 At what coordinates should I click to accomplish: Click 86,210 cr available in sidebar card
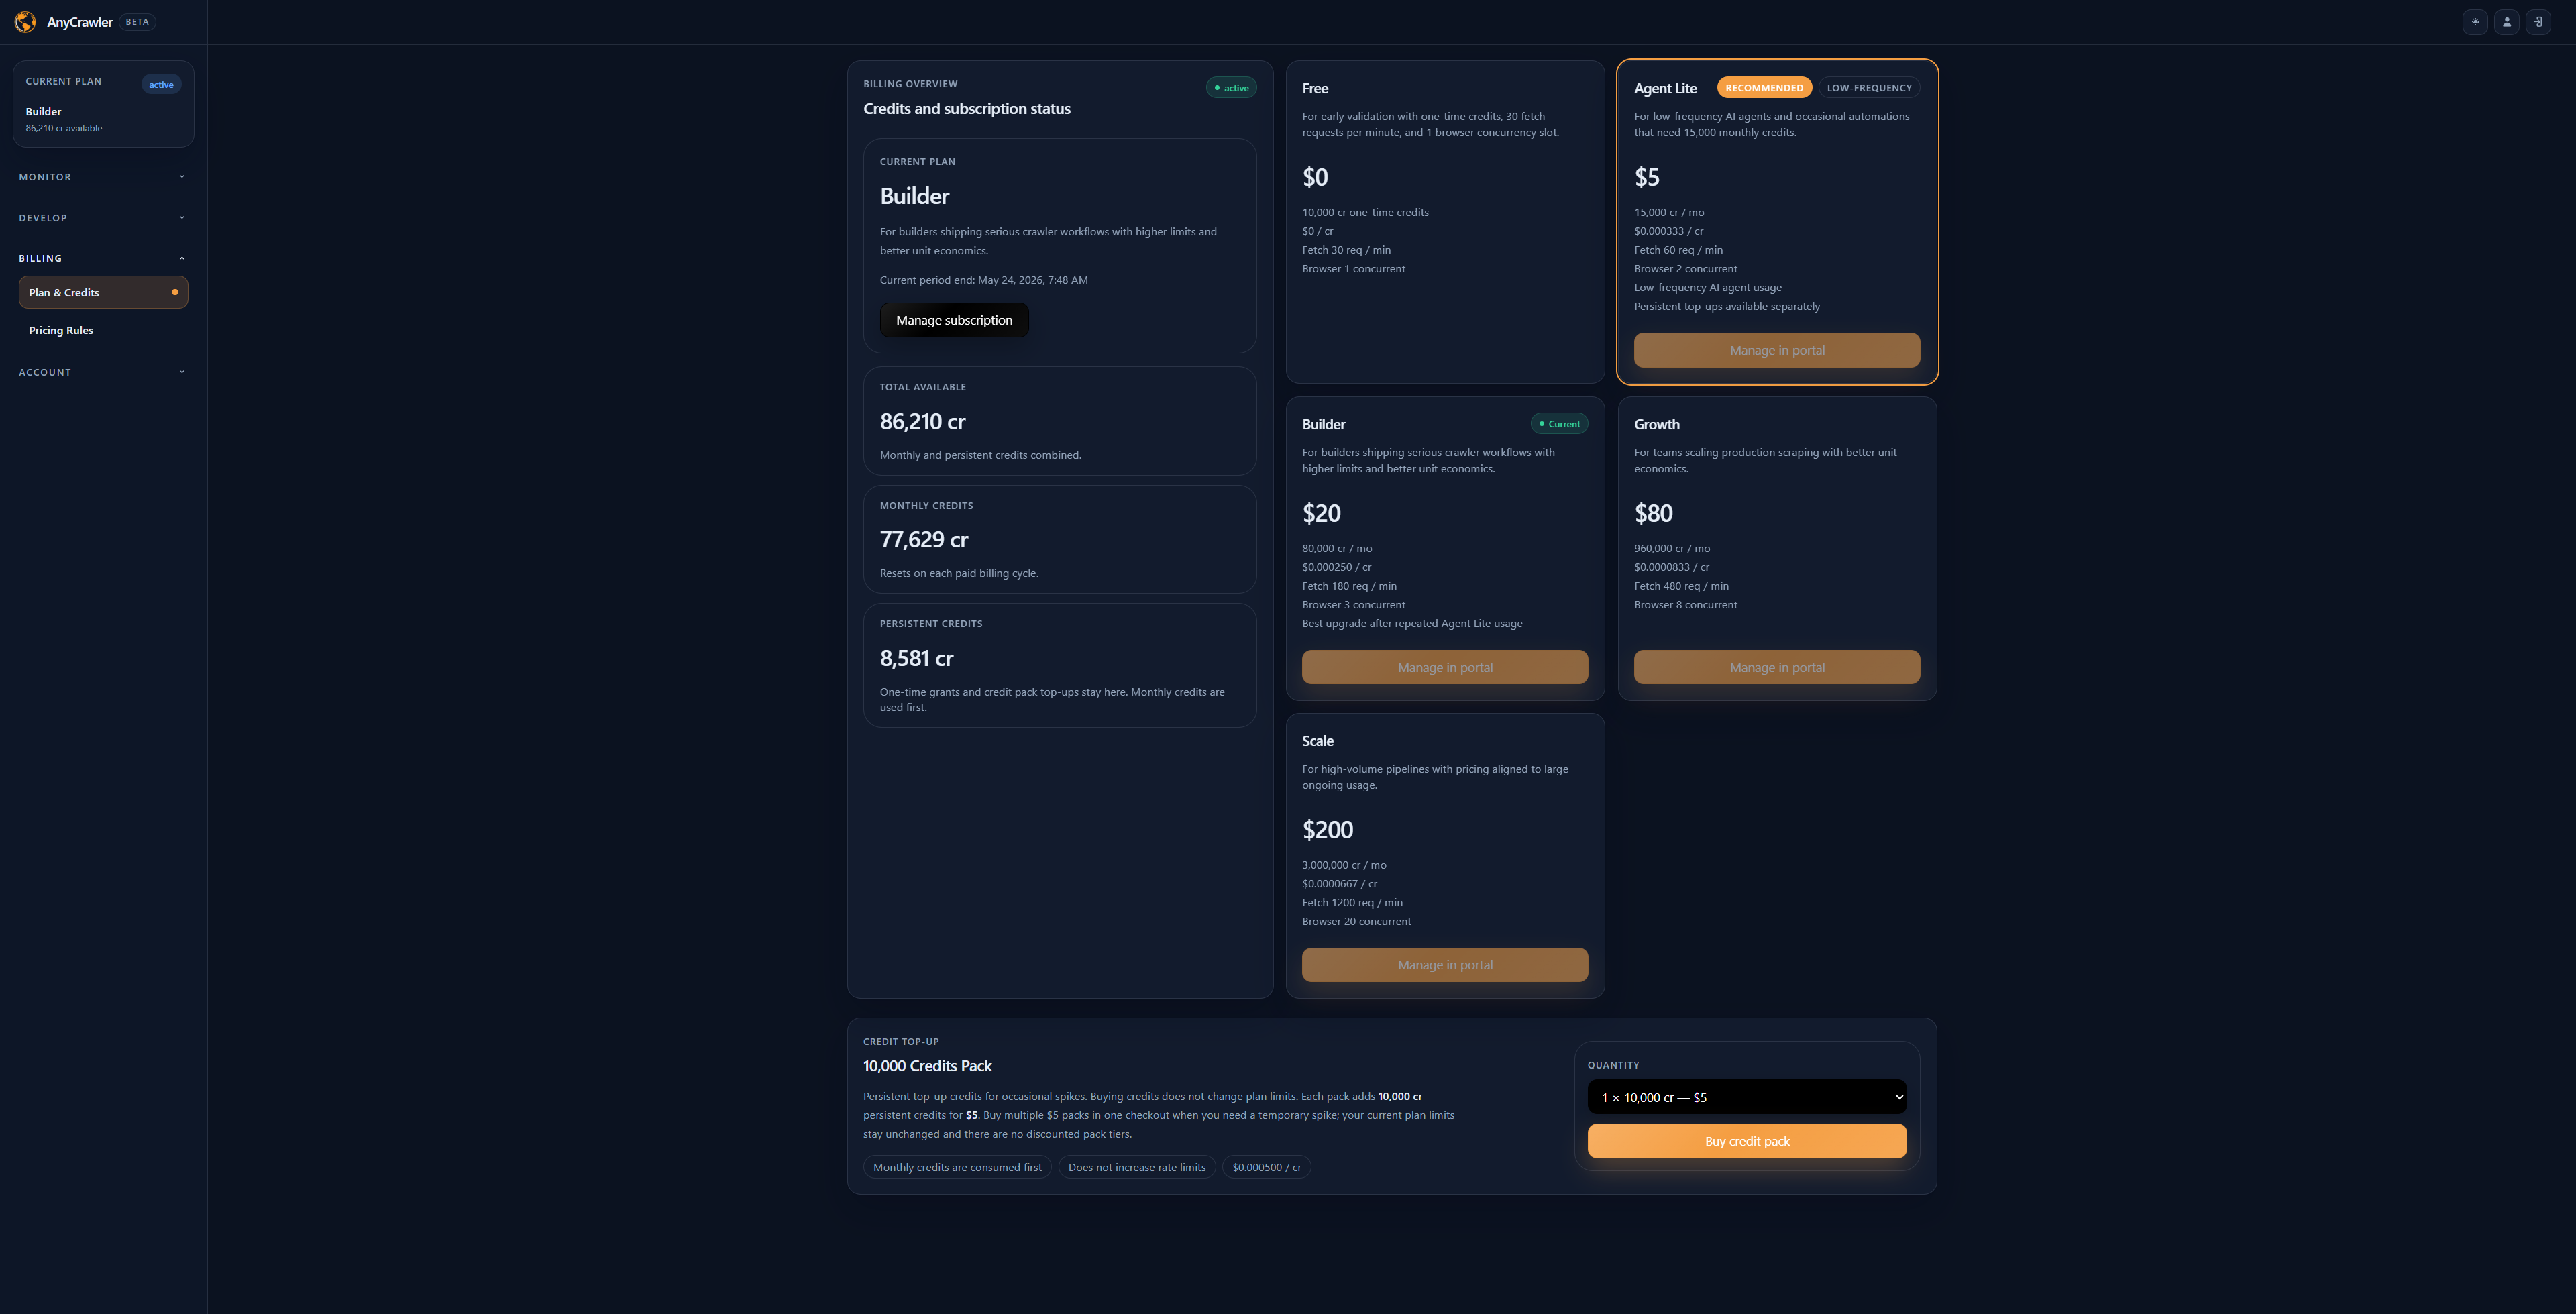pyautogui.click(x=64, y=128)
